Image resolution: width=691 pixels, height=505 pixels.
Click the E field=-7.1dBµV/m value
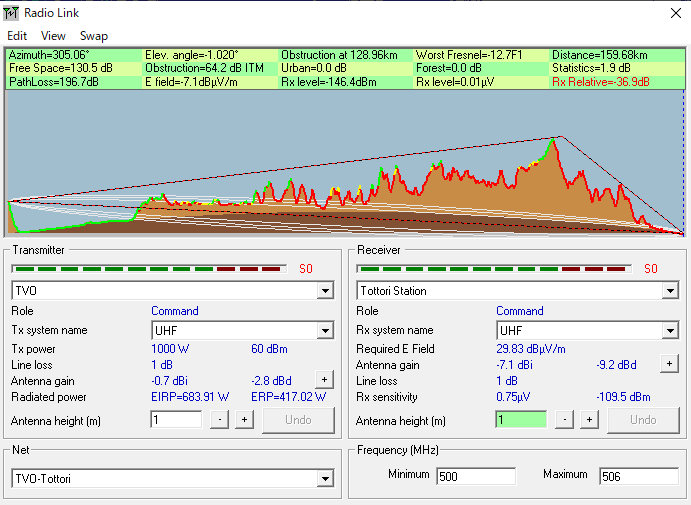tap(191, 82)
